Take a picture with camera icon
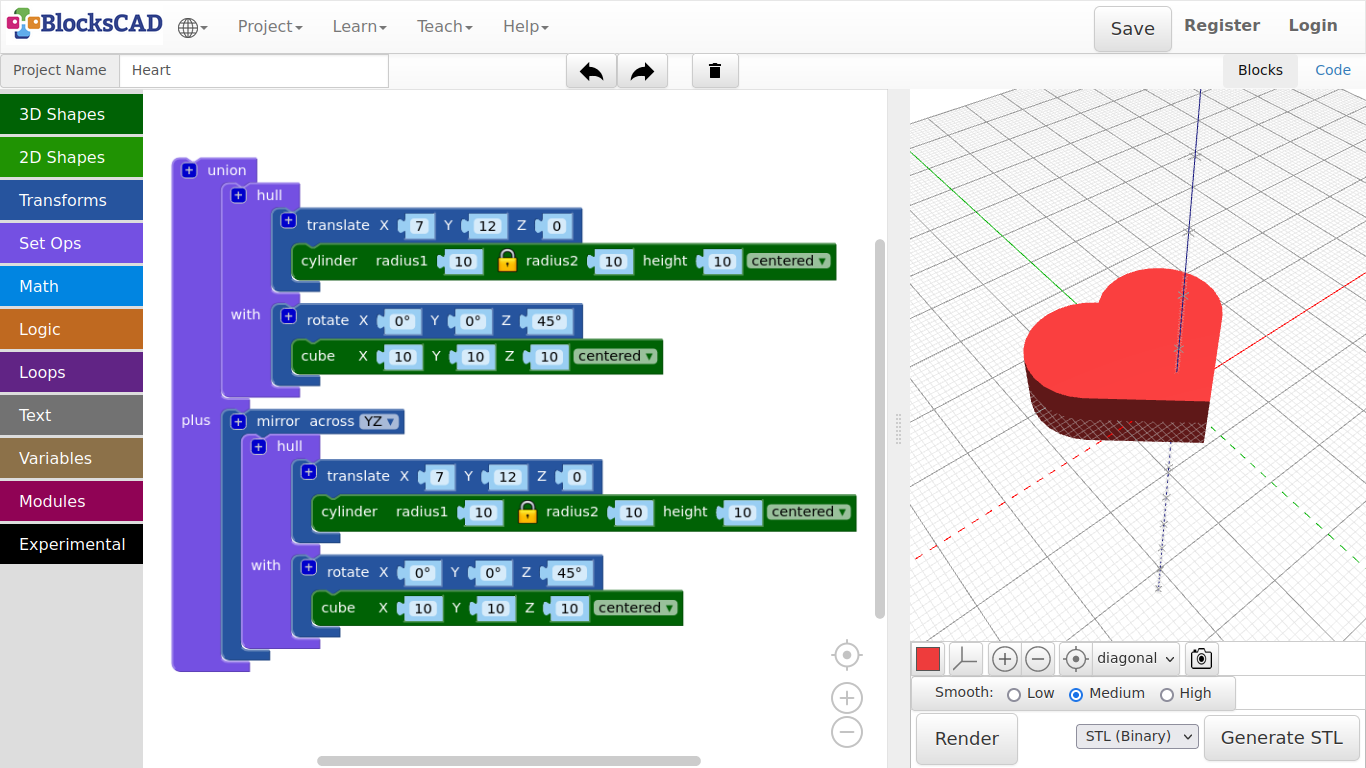This screenshot has height=768, width=1366. coord(1201,659)
